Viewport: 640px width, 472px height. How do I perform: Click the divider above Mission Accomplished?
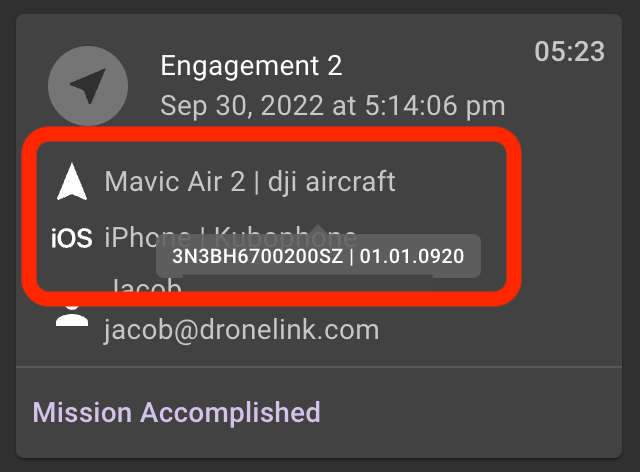[x=320, y=367]
